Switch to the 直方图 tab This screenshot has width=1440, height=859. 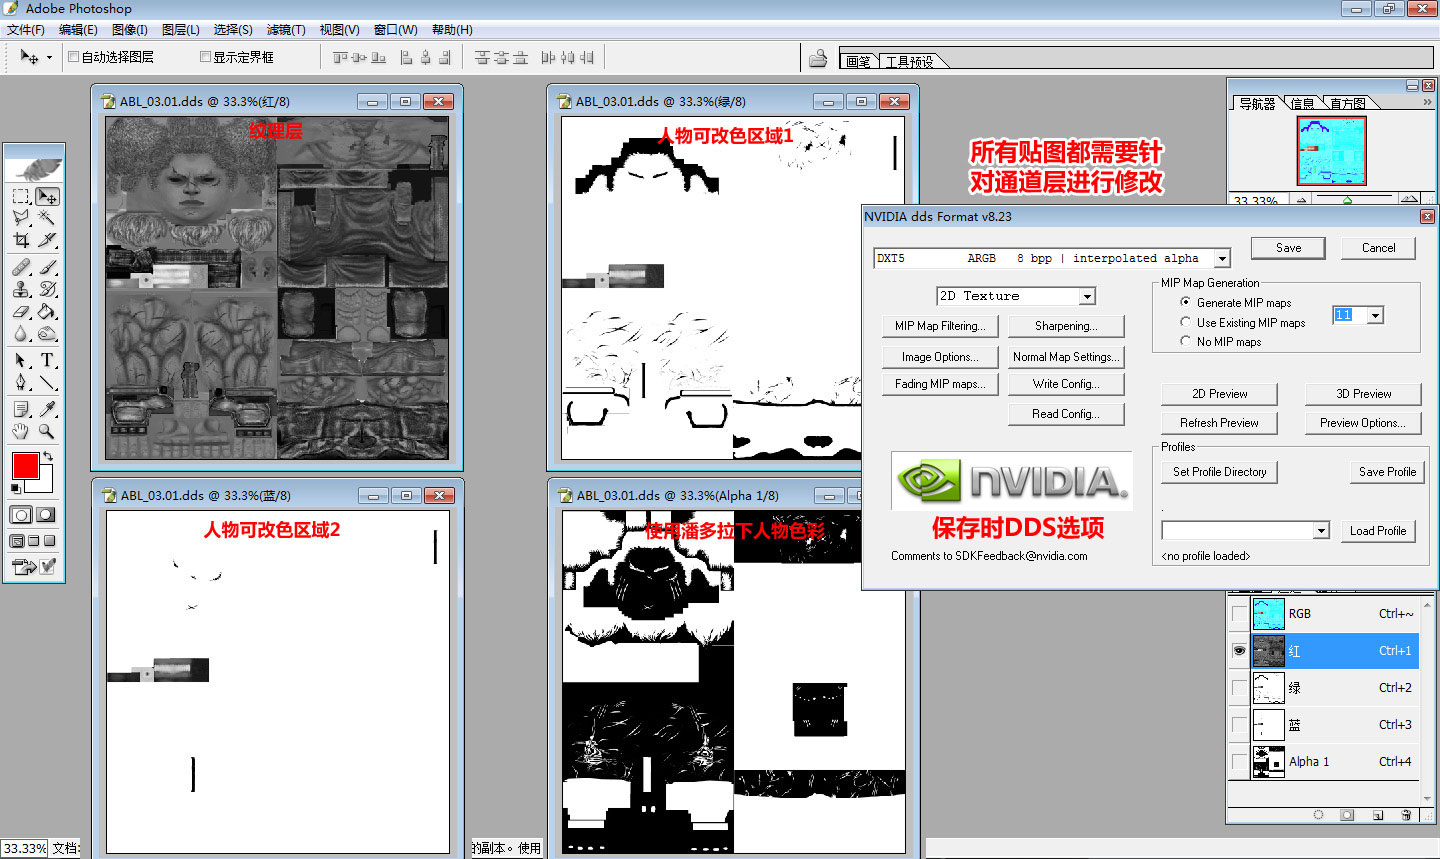(x=1347, y=103)
